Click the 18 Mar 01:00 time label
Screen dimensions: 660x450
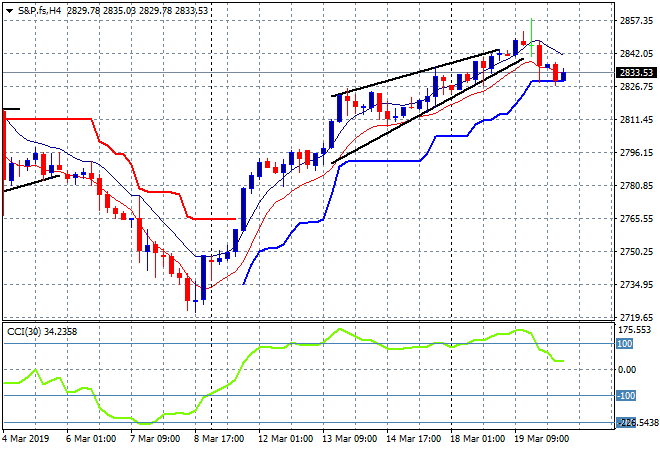477,439
